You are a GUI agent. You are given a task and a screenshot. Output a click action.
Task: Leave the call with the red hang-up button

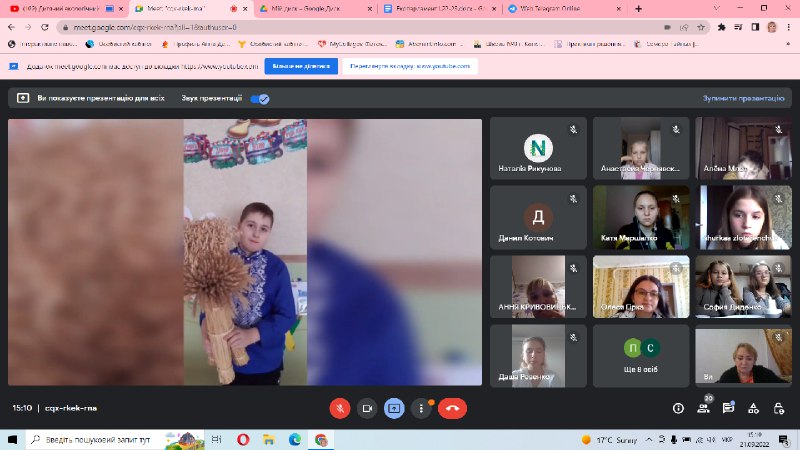(452, 408)
